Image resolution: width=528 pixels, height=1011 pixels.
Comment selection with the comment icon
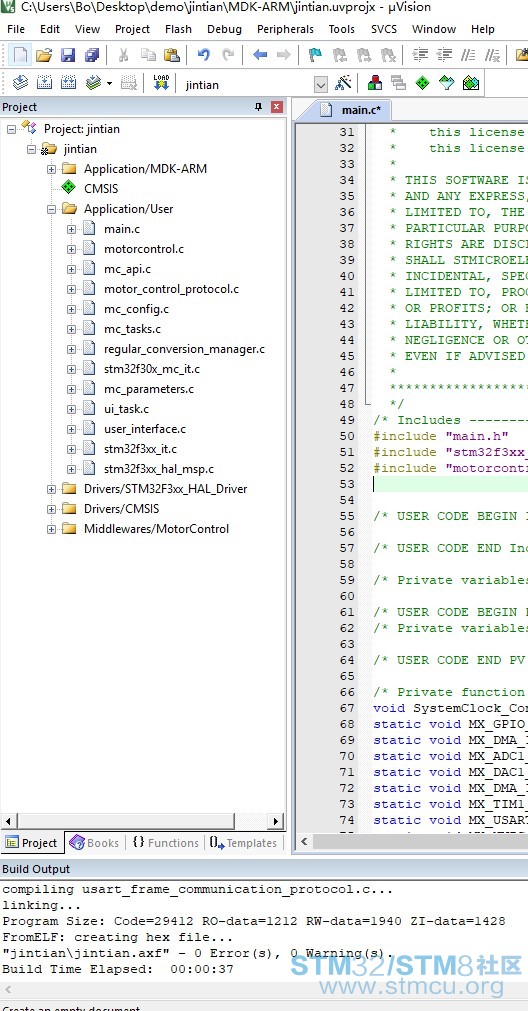click(x=468, y=55)
